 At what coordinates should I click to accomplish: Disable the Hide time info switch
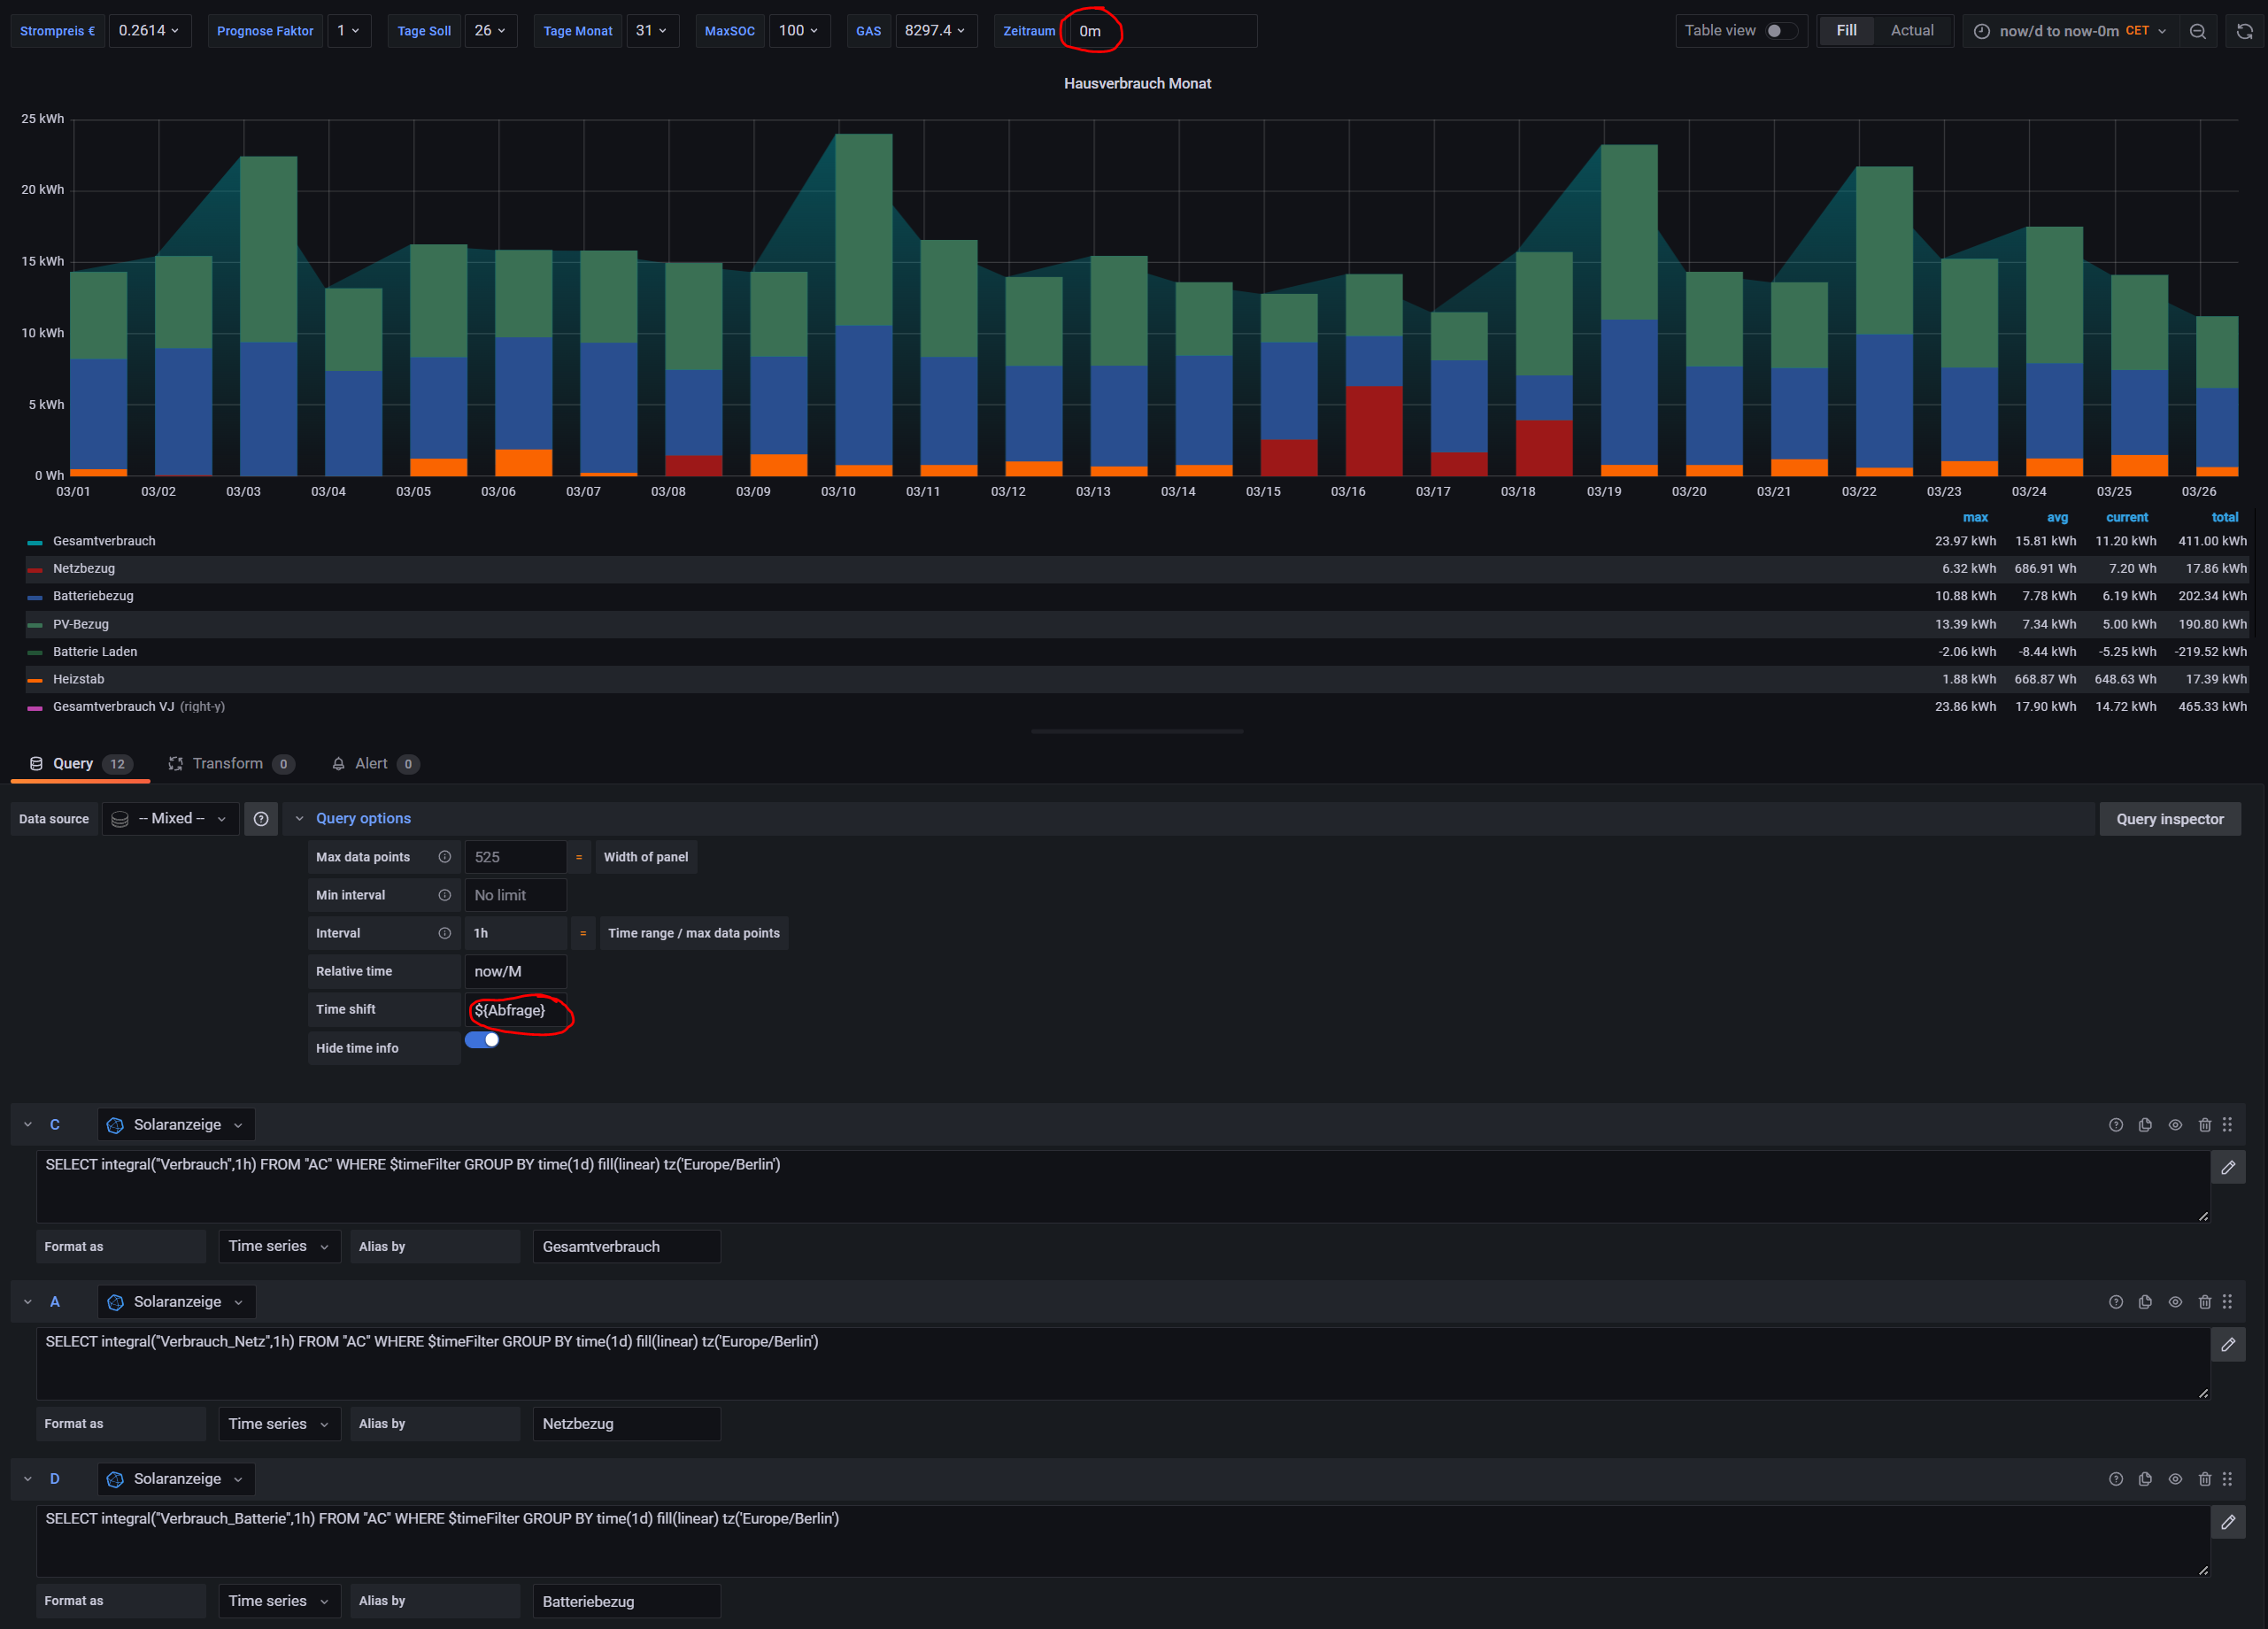(482, 1040)
